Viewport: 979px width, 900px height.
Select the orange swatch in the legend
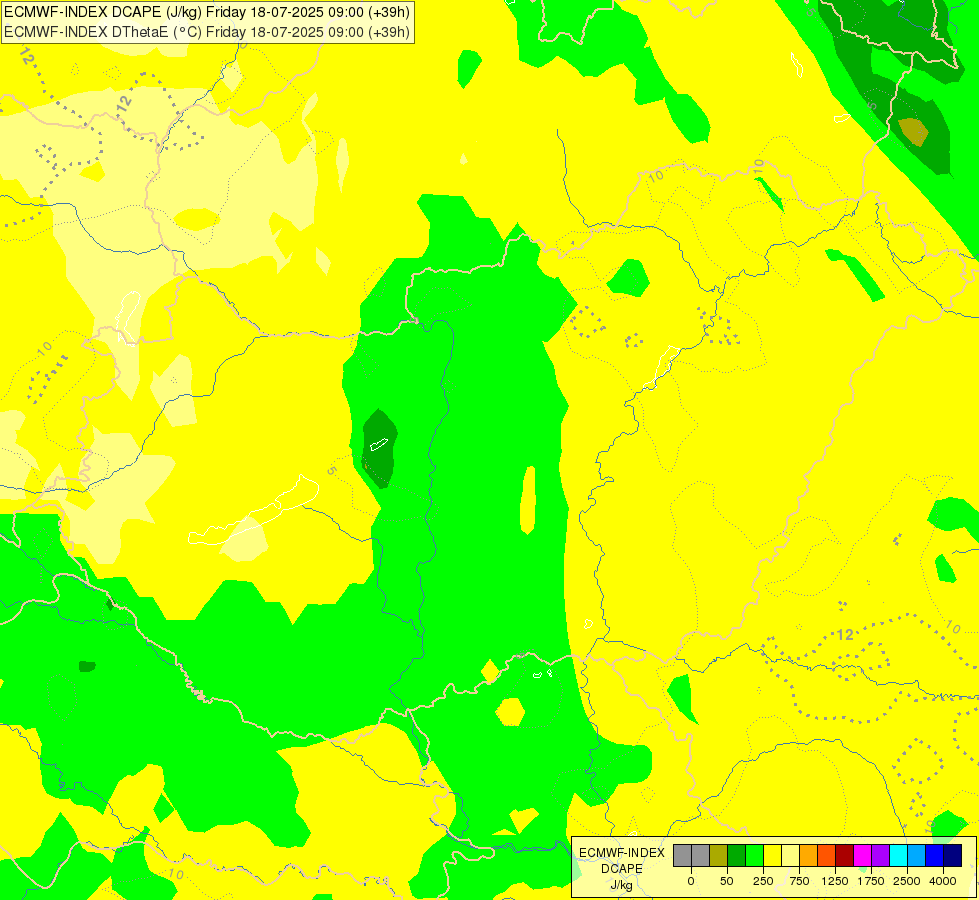[809, 855]
